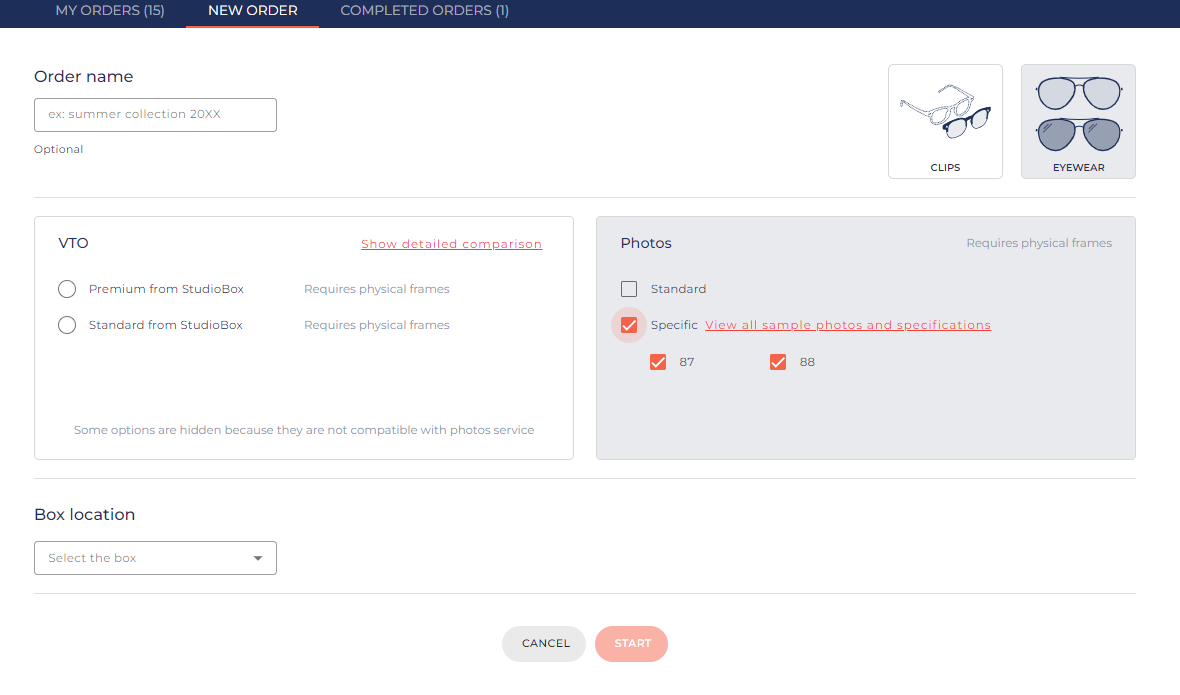
Task: Focus the Order name text field
Action: 155,115
